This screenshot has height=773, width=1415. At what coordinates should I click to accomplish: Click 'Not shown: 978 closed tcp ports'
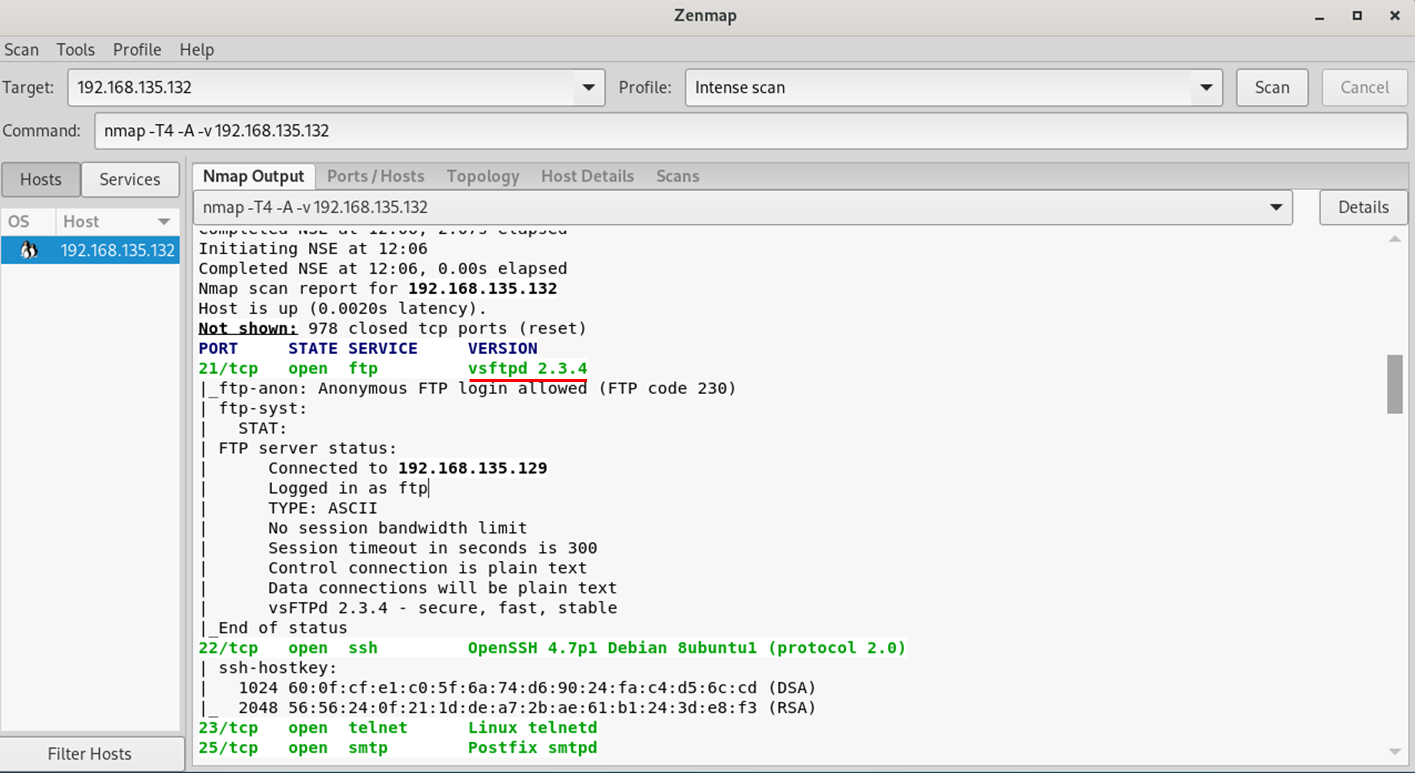(392, 328)
